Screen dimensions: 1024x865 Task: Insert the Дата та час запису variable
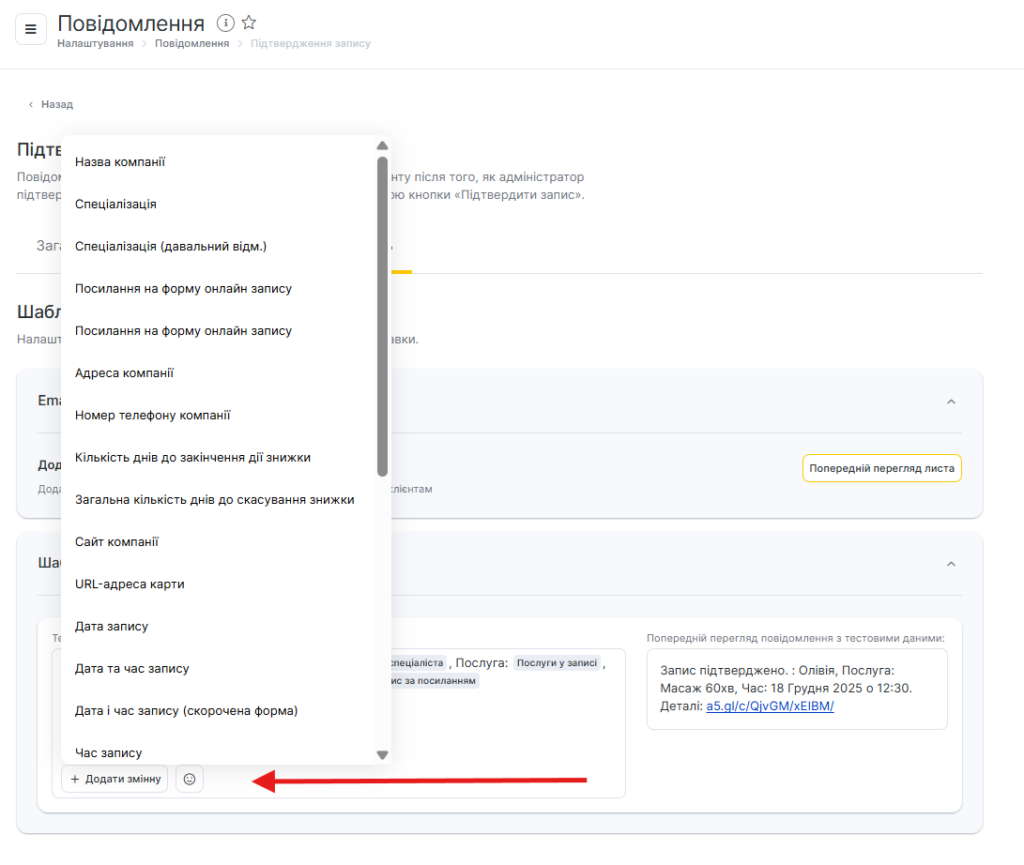pos(132,668)
